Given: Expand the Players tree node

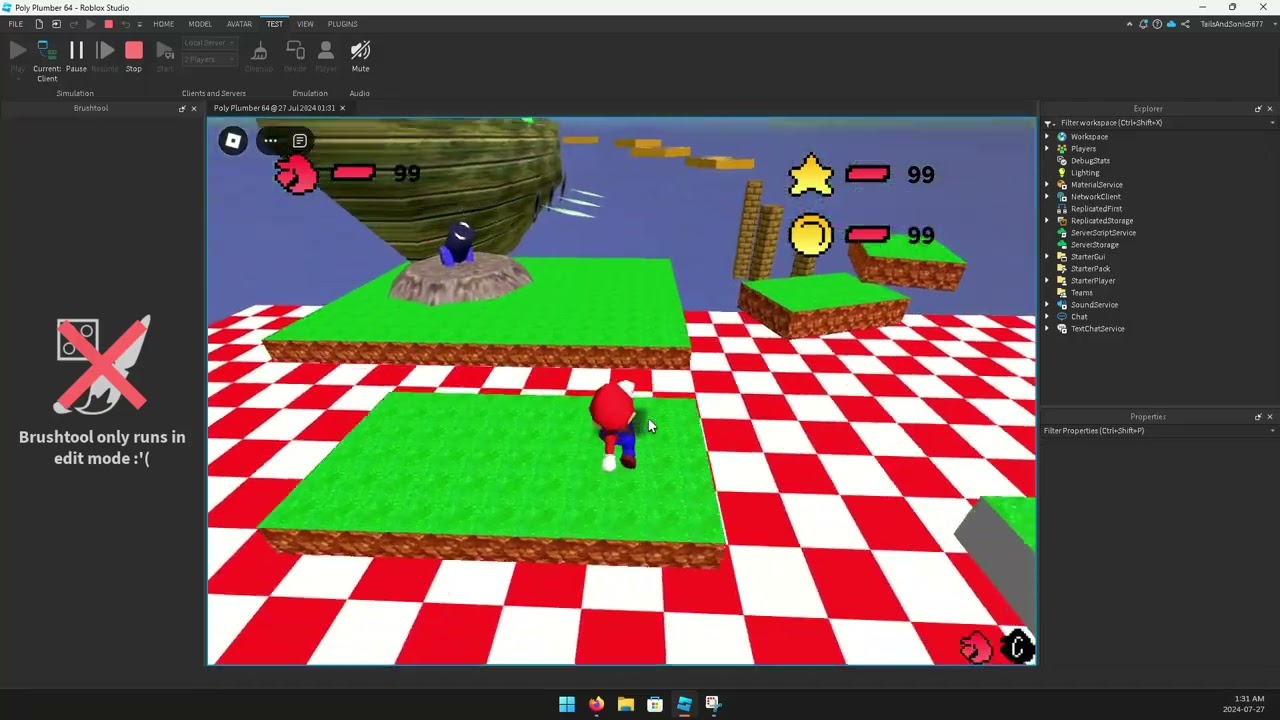Looking at the screenshot, I should pos(1047,149).
